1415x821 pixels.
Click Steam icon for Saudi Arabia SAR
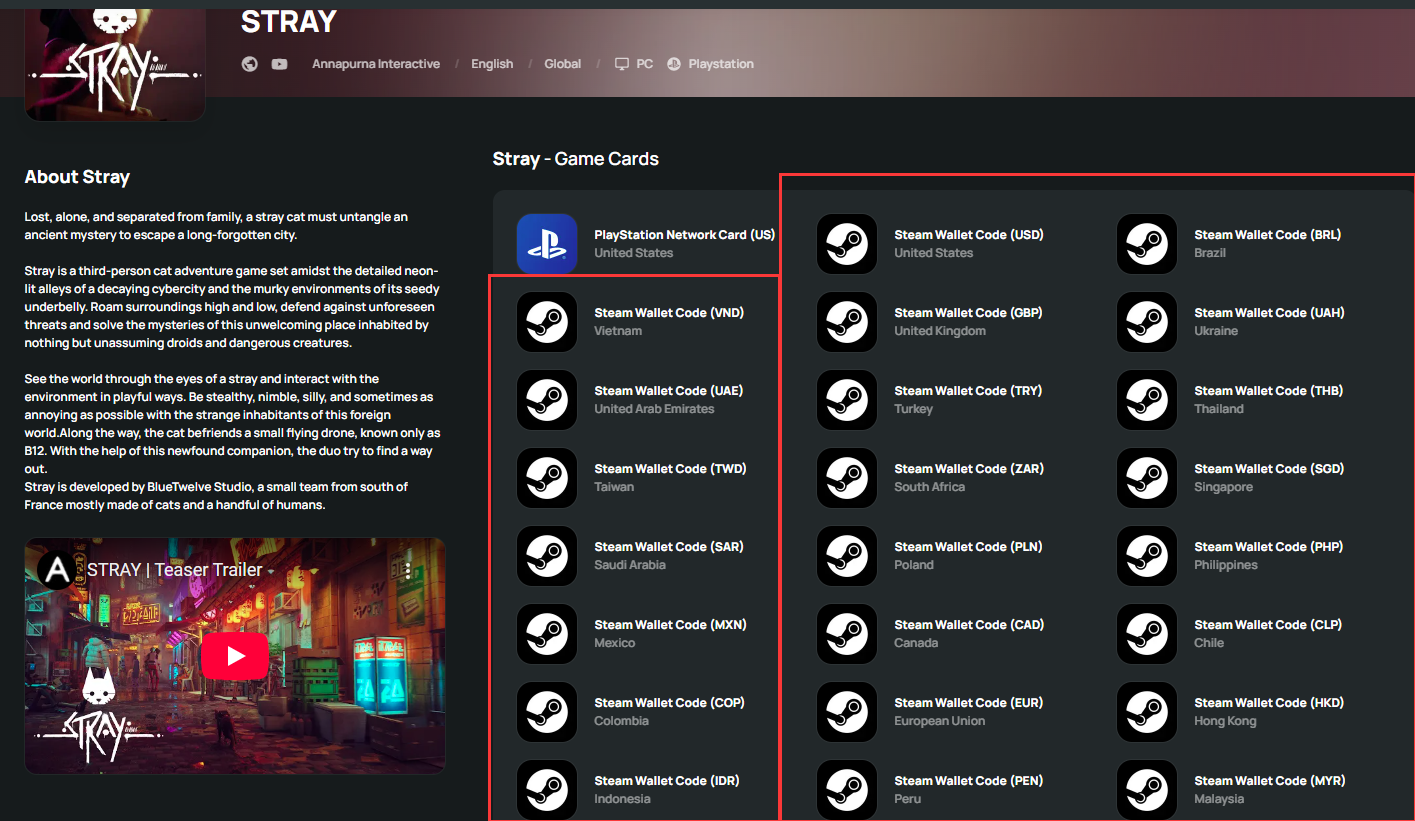point(547,556)
